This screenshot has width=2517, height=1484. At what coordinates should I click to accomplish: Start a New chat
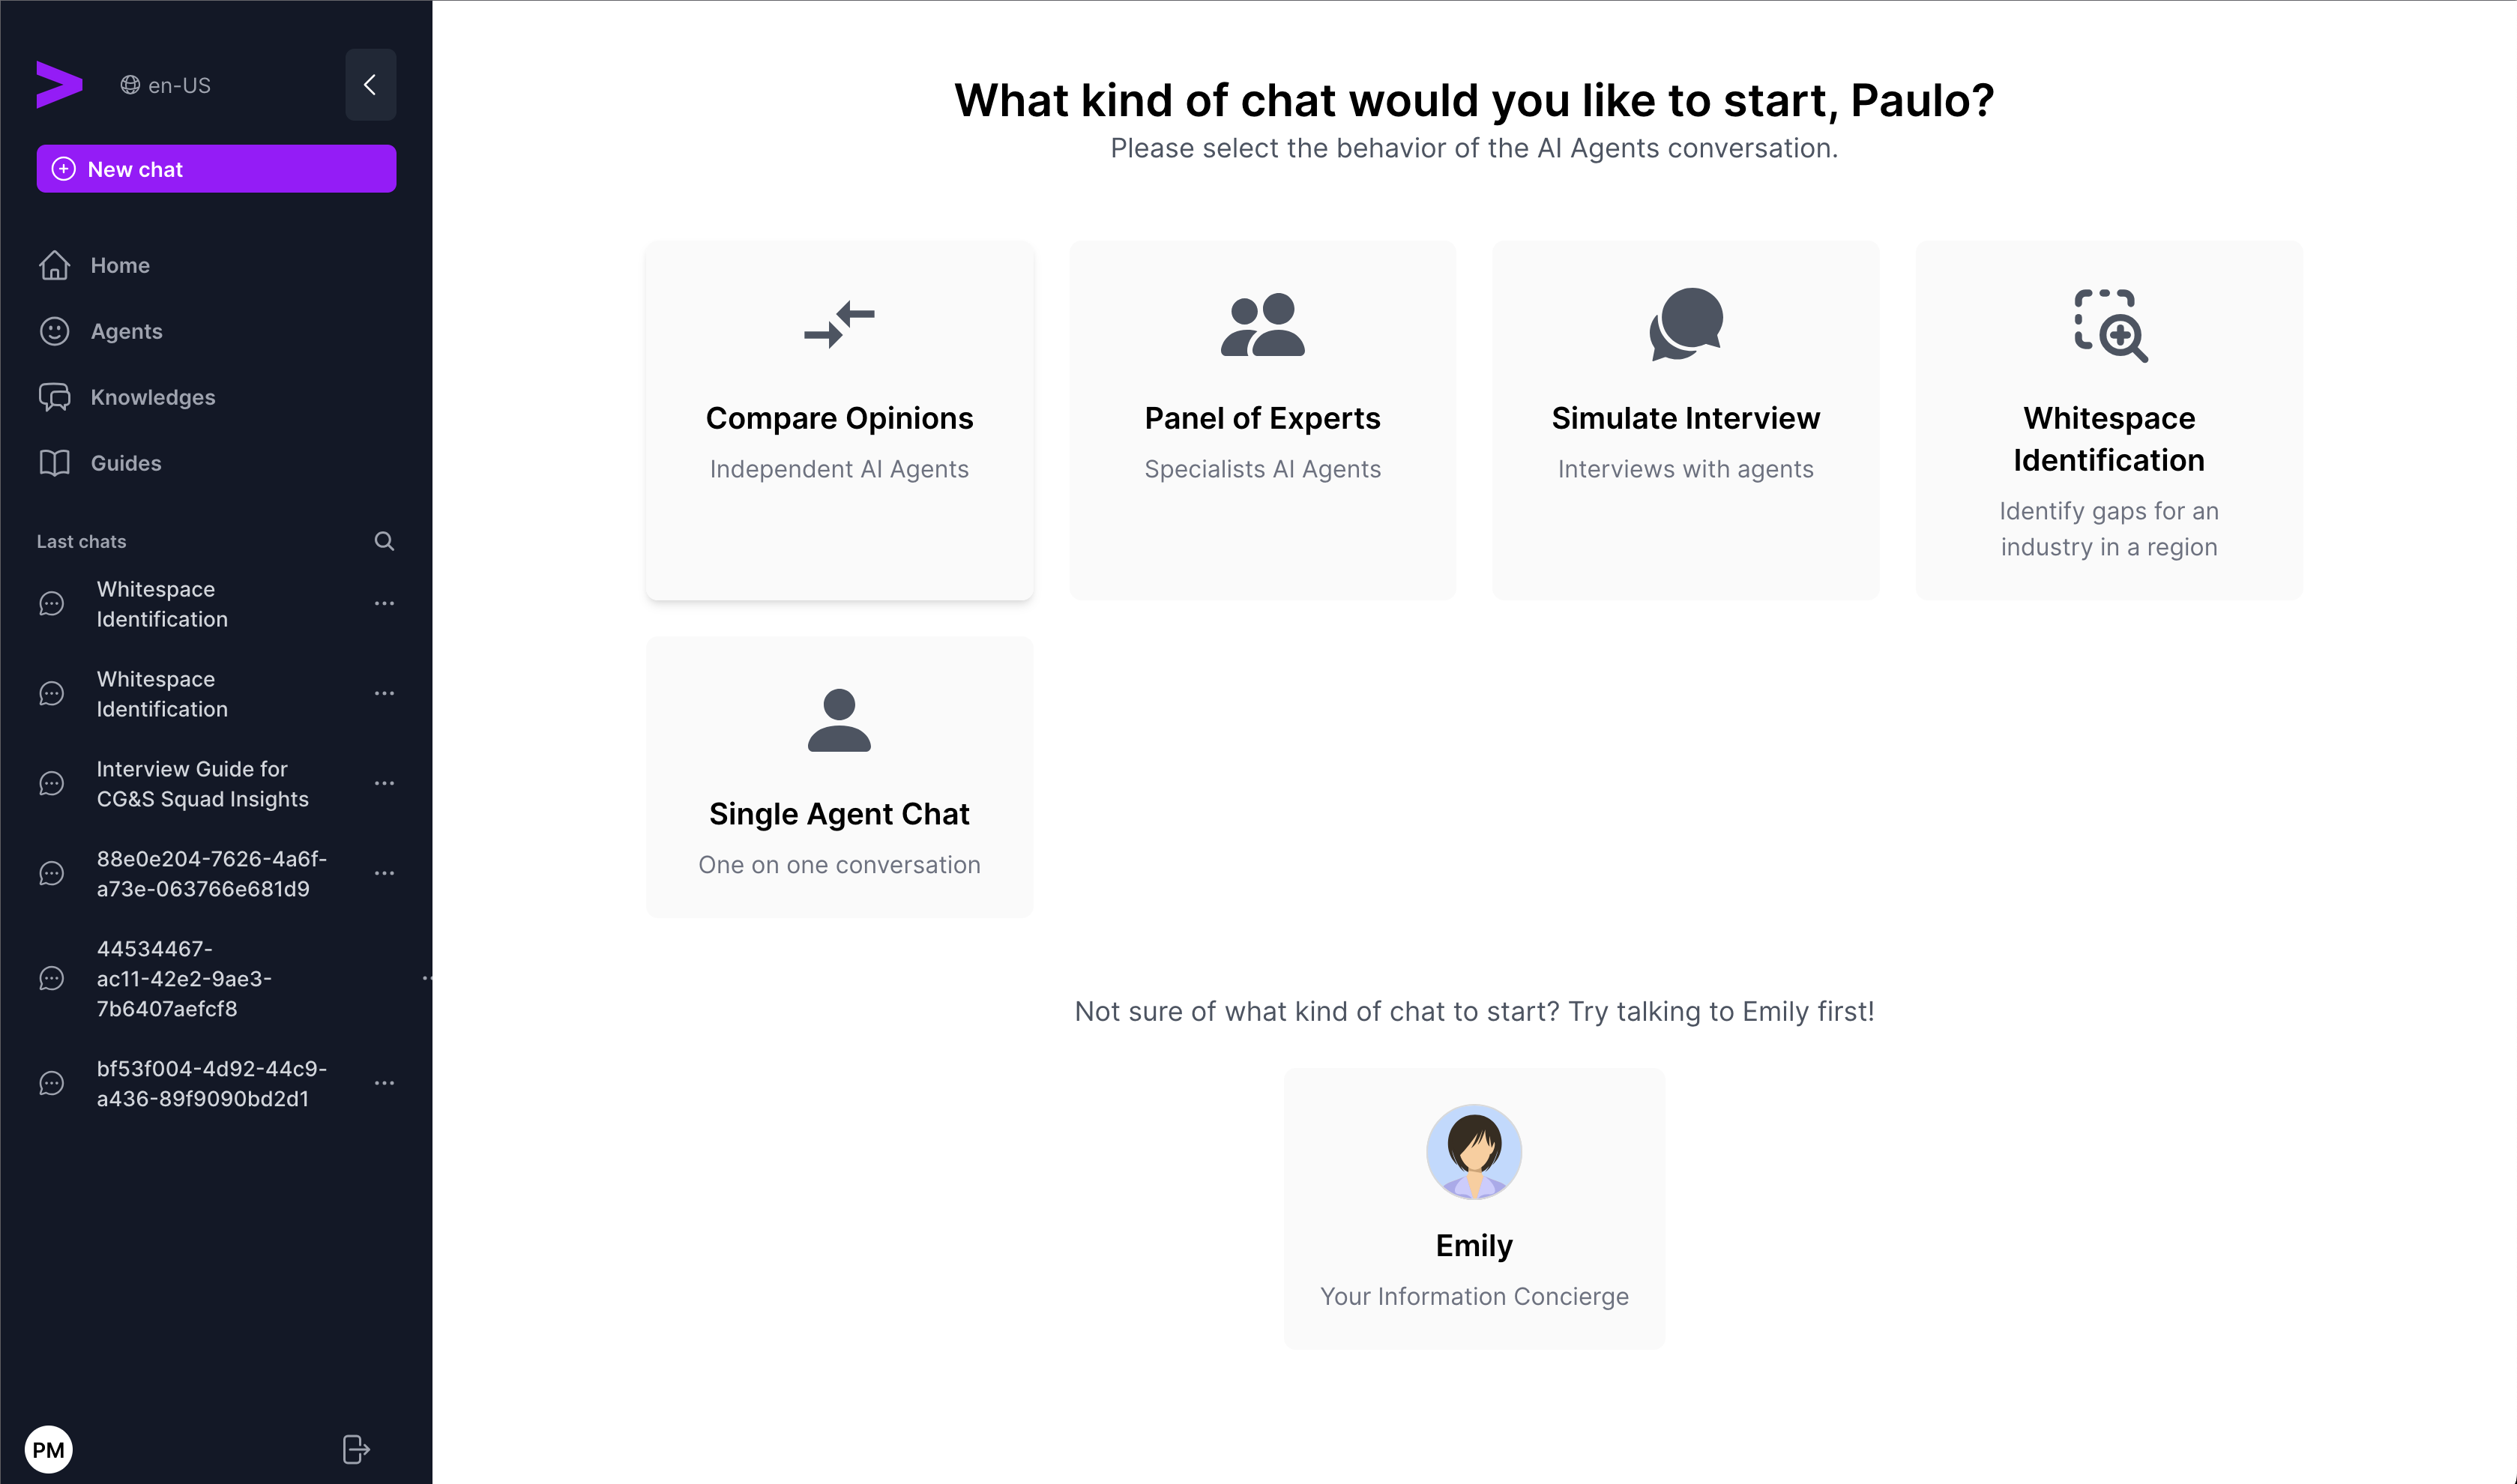216,169
